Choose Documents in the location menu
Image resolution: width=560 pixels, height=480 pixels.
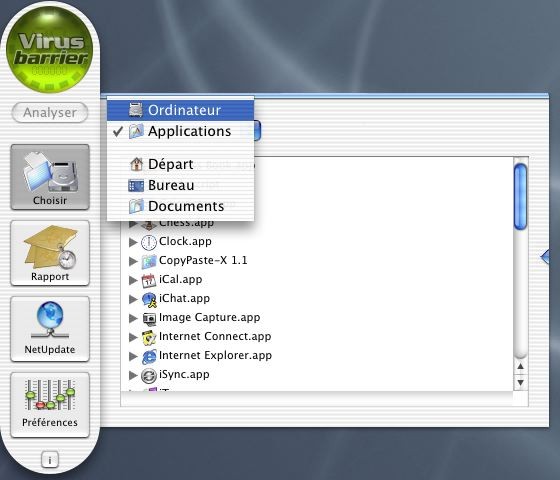tap(180, 206)
